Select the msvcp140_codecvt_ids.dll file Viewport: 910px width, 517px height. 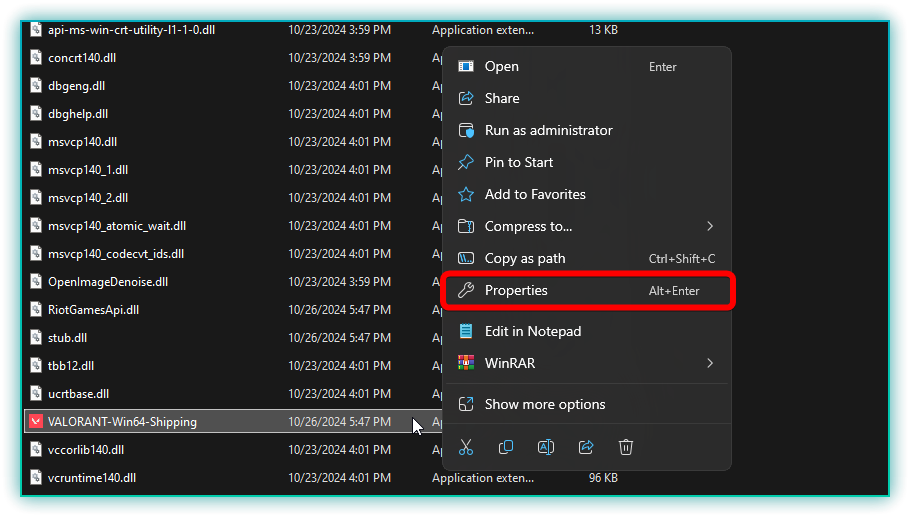click(x=115, y=254)
